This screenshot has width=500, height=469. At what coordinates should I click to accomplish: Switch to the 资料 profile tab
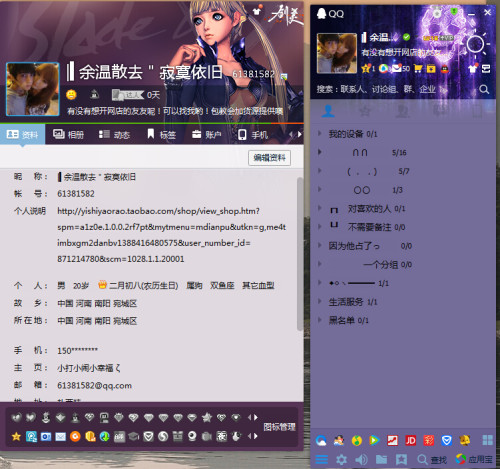pyautogui.click(x=22, y=135)
